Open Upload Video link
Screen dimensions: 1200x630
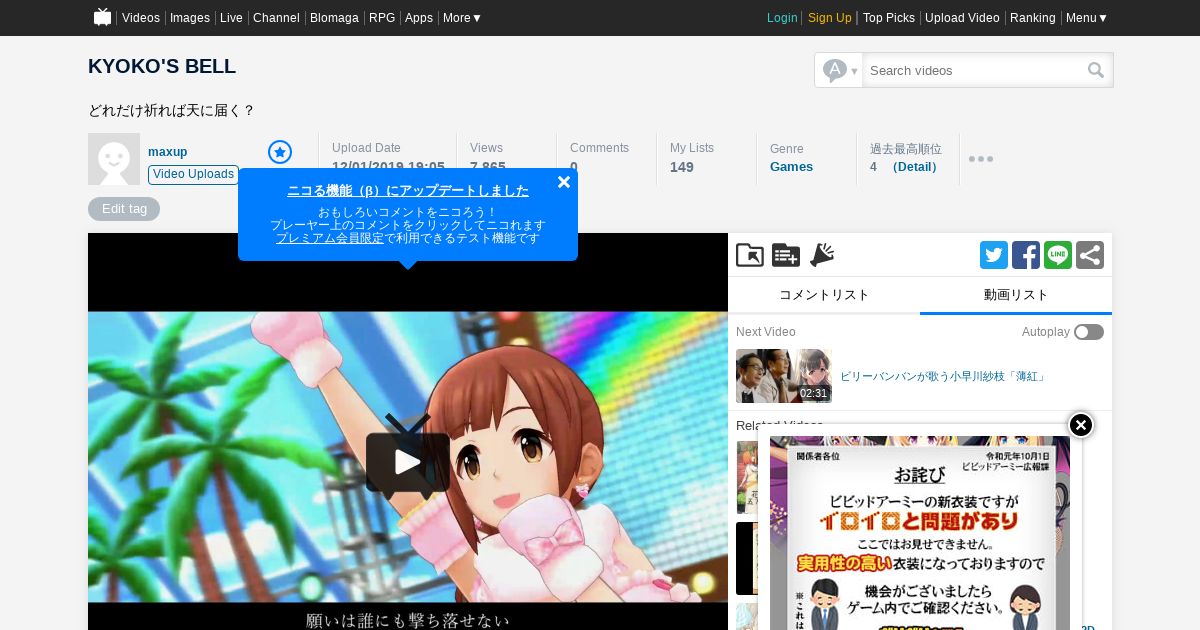click(x=962, y=18)
